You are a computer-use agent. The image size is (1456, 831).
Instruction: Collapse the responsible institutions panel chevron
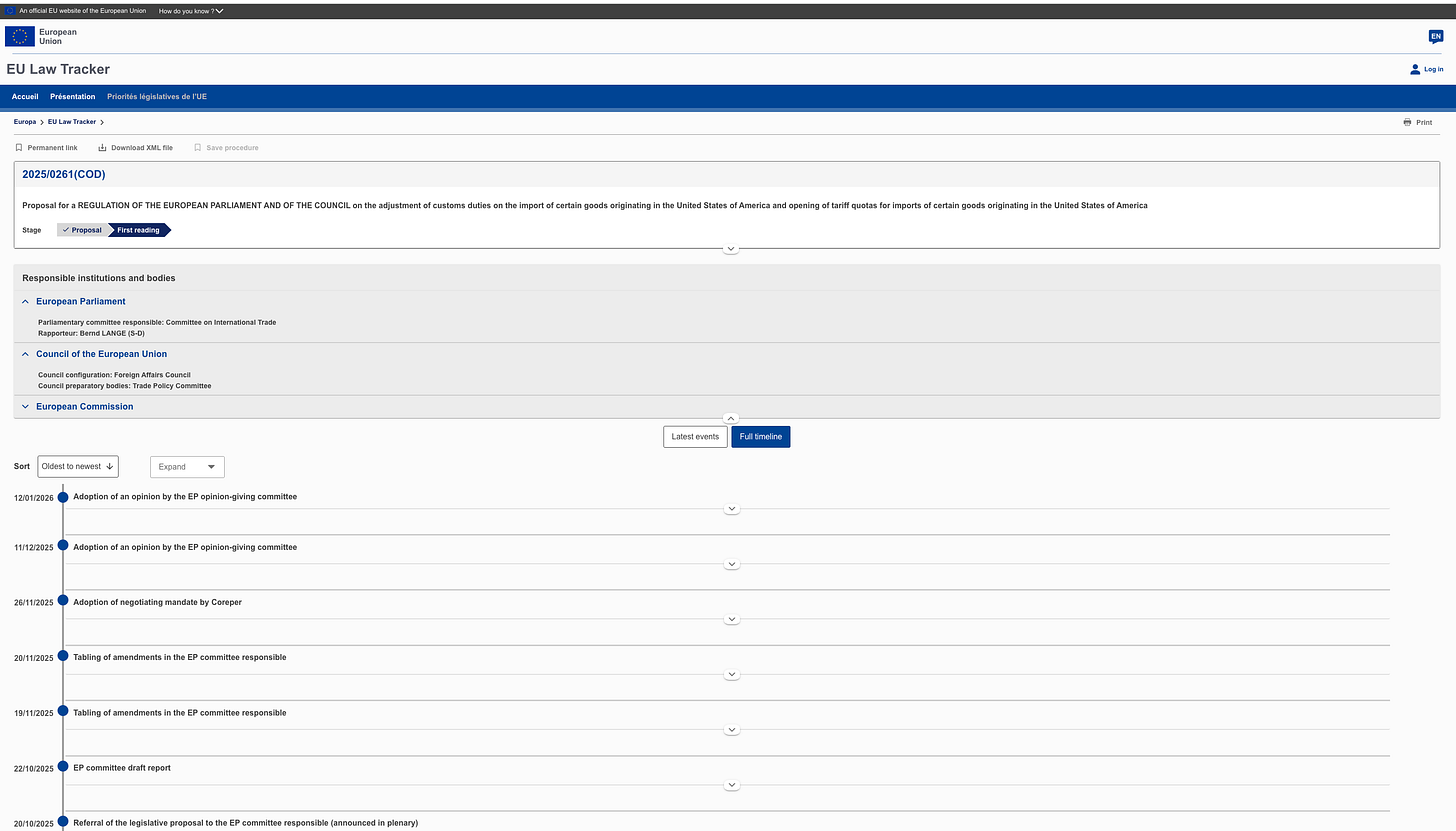pyautogui.click(x=731, y=418)
